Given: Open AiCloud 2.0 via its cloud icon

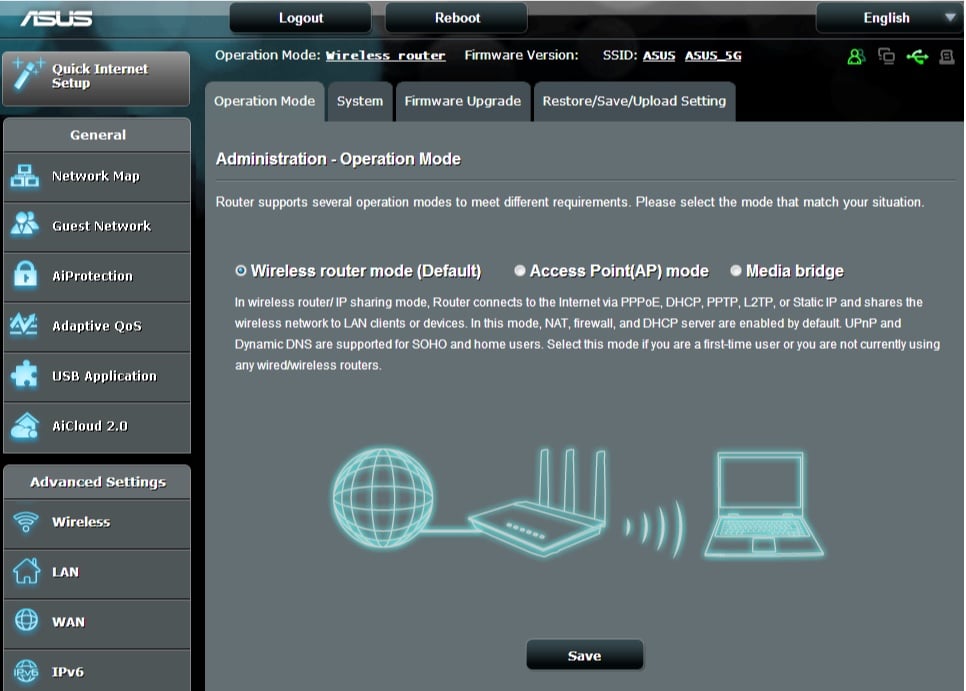Looking at the screenshot, I should (25, 426).
